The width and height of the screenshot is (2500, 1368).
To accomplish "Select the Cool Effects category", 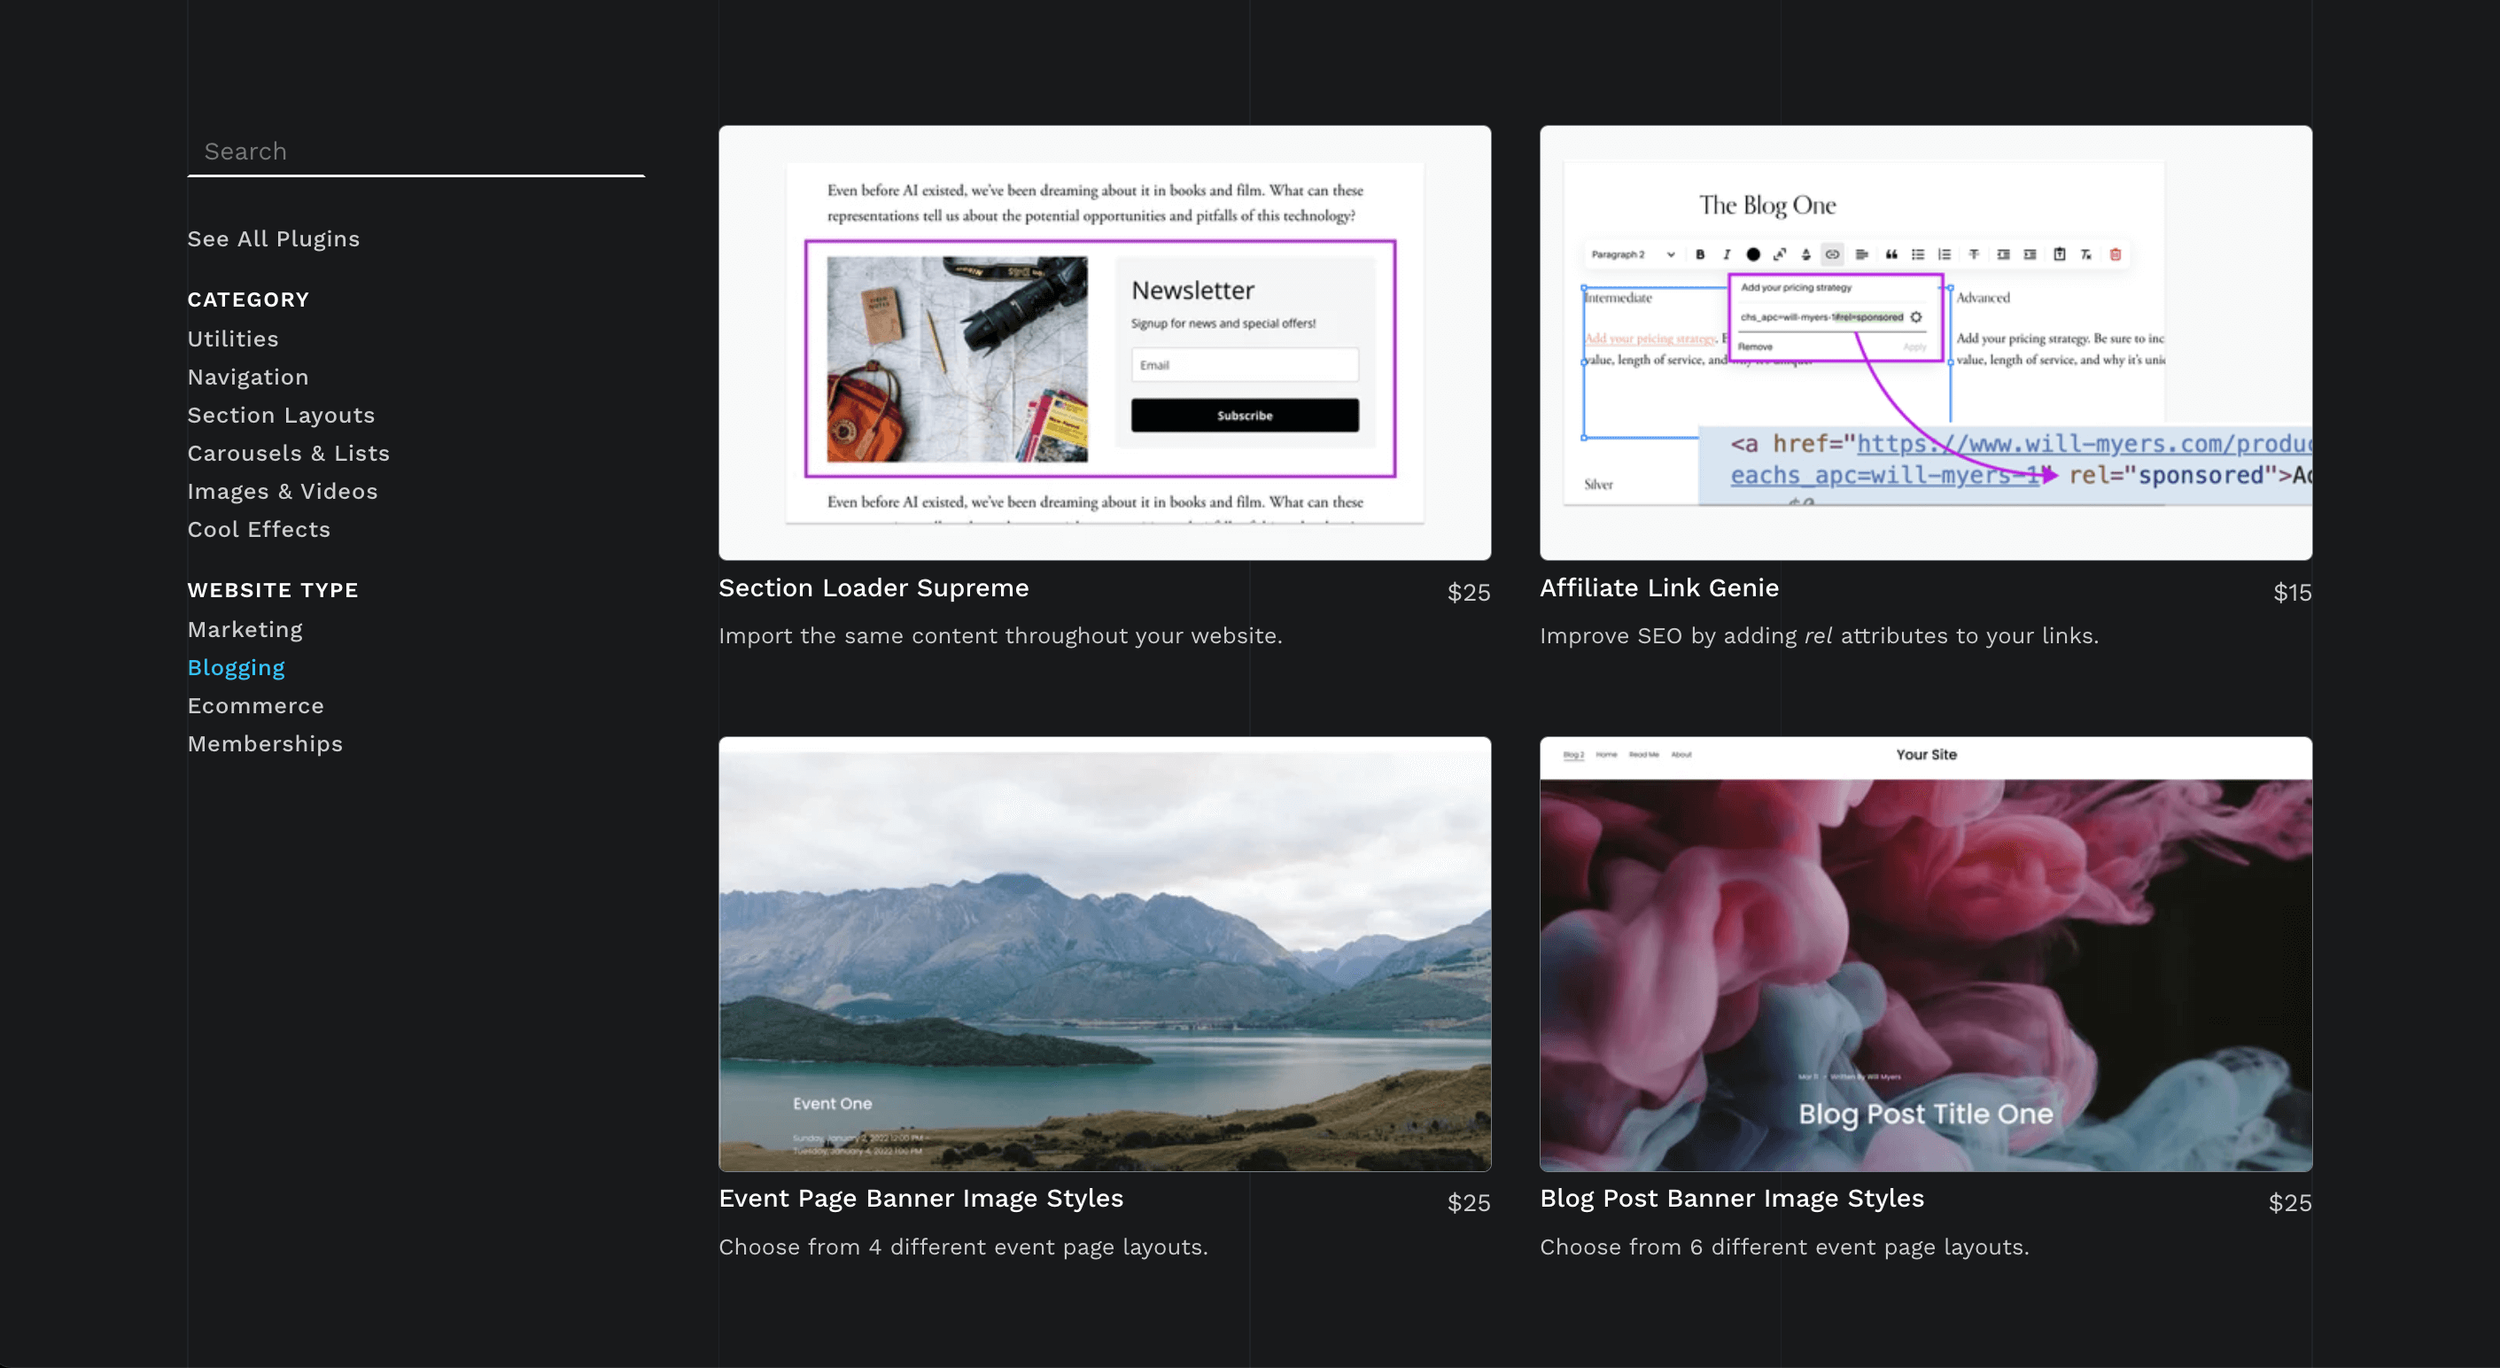I will click(258, 529).
